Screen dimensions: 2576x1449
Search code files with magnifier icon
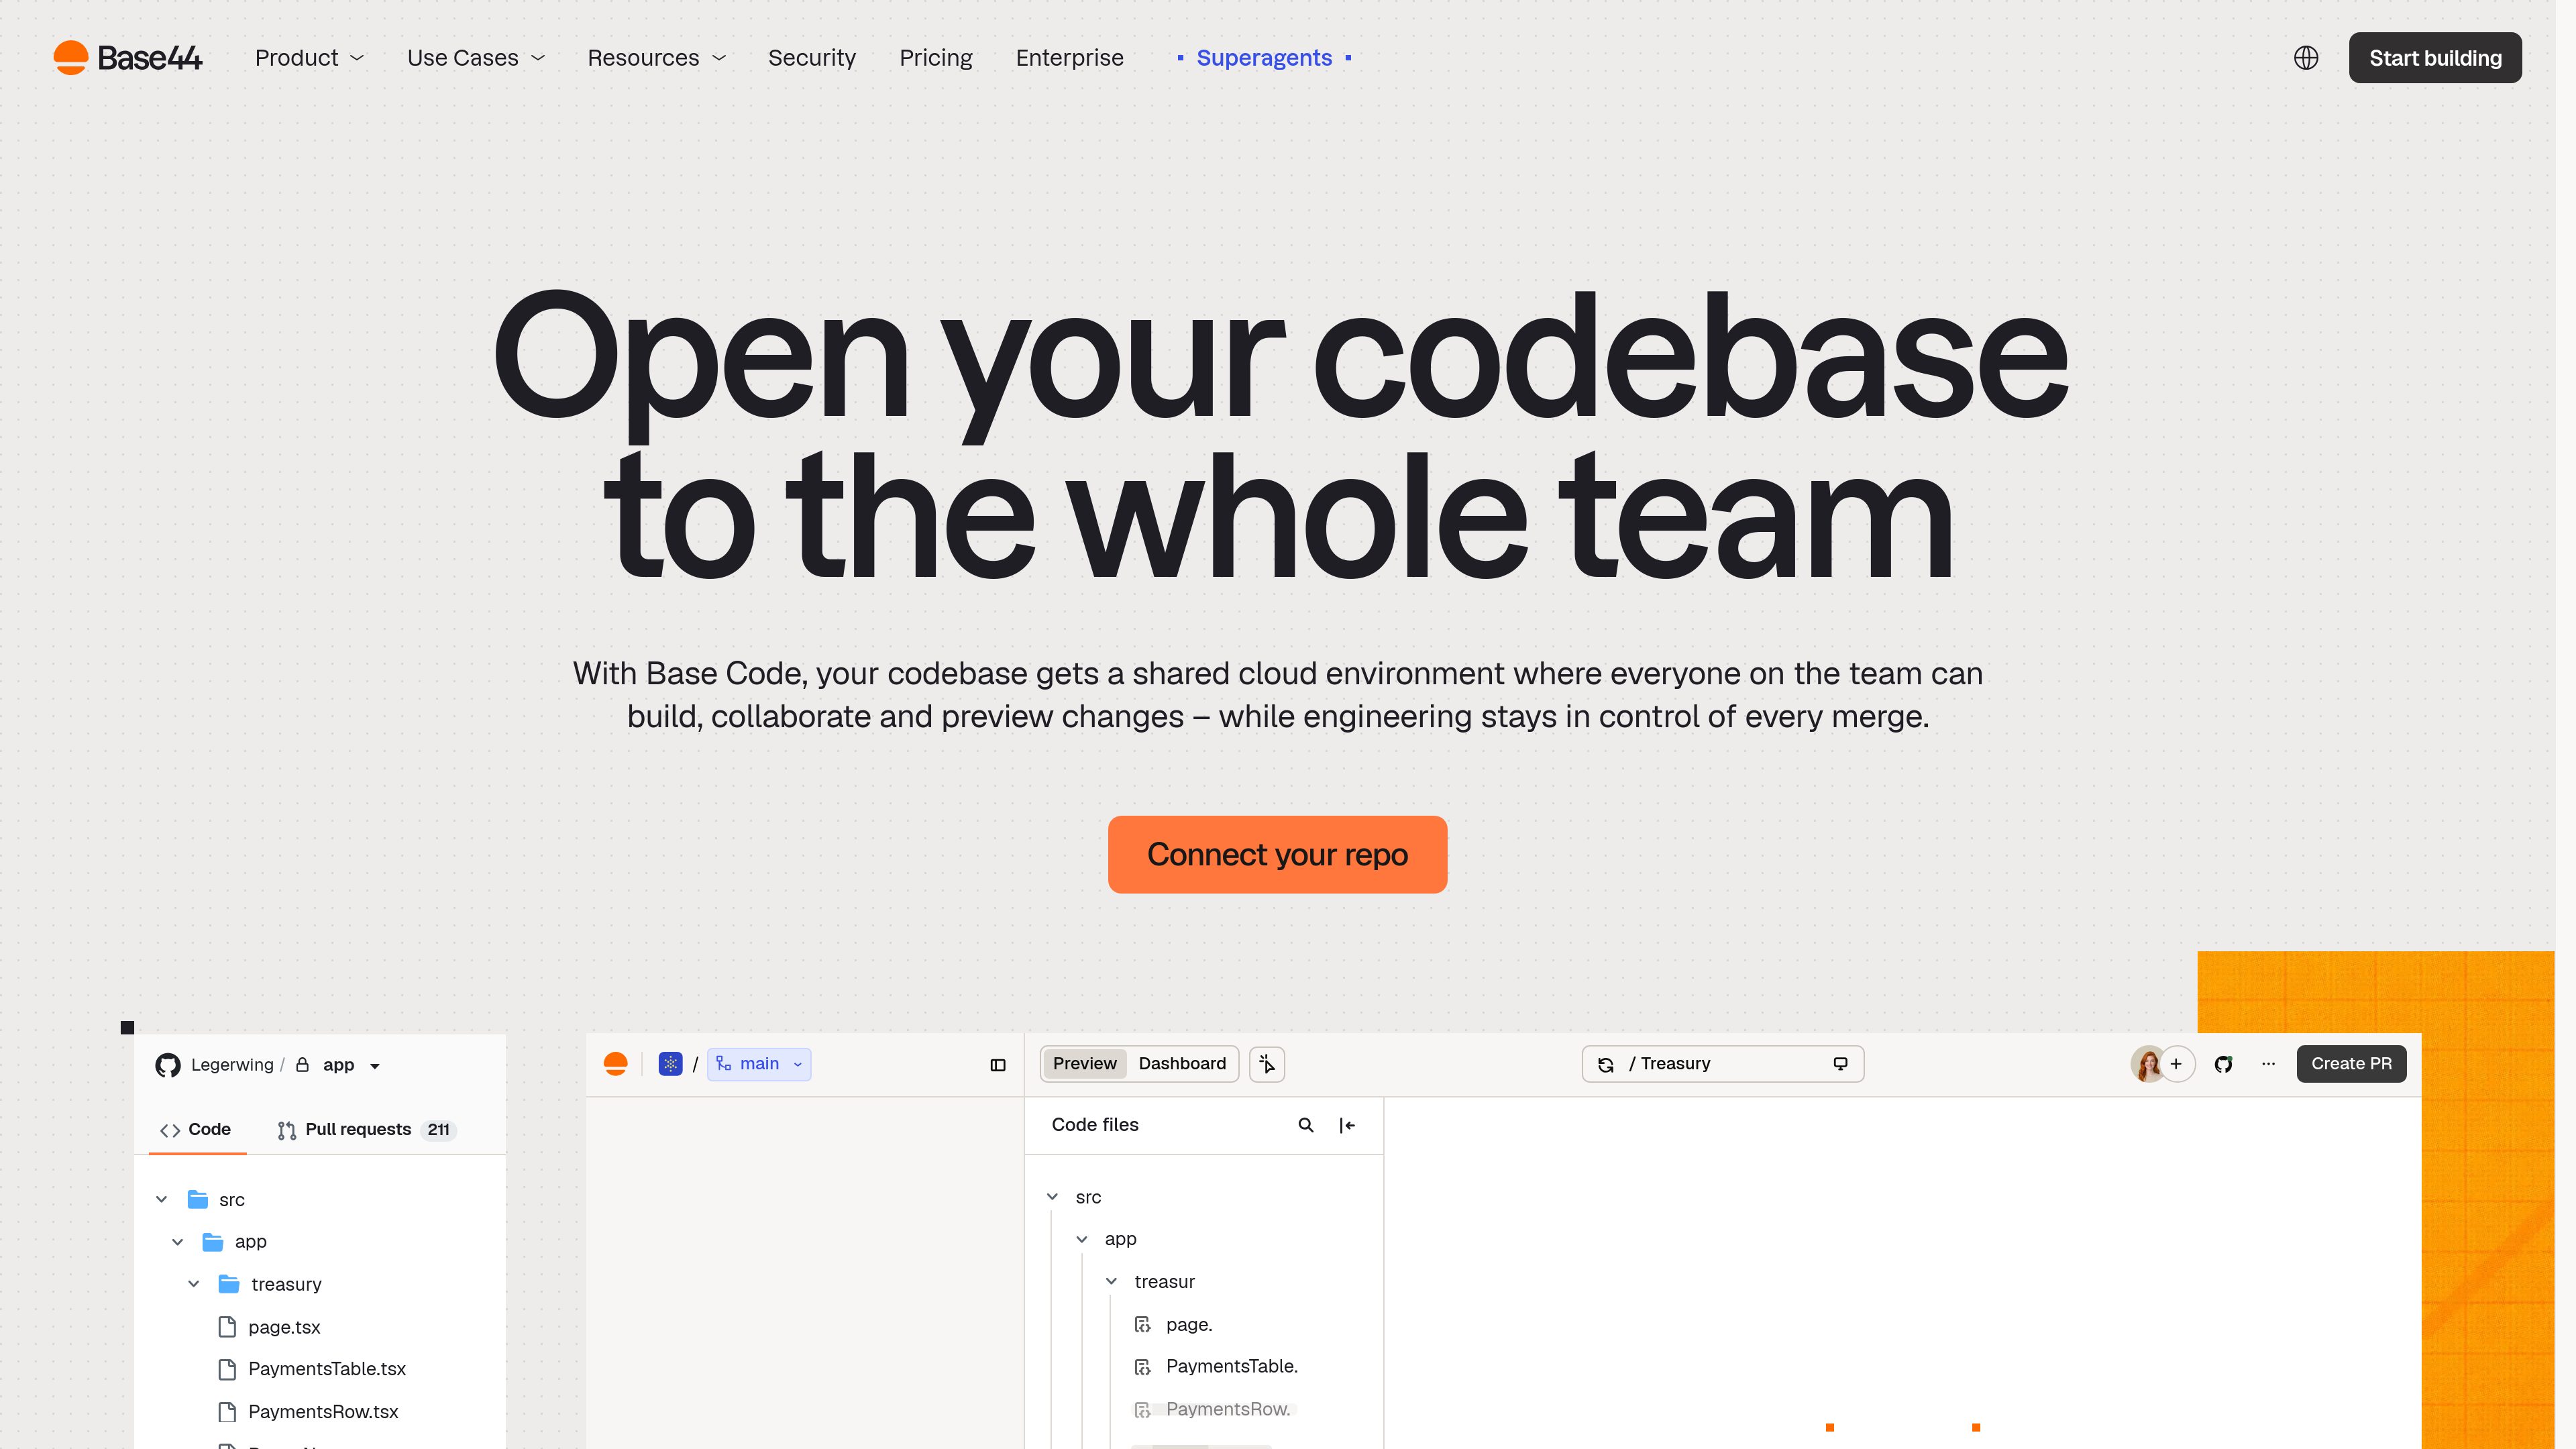point(1305,1125)
